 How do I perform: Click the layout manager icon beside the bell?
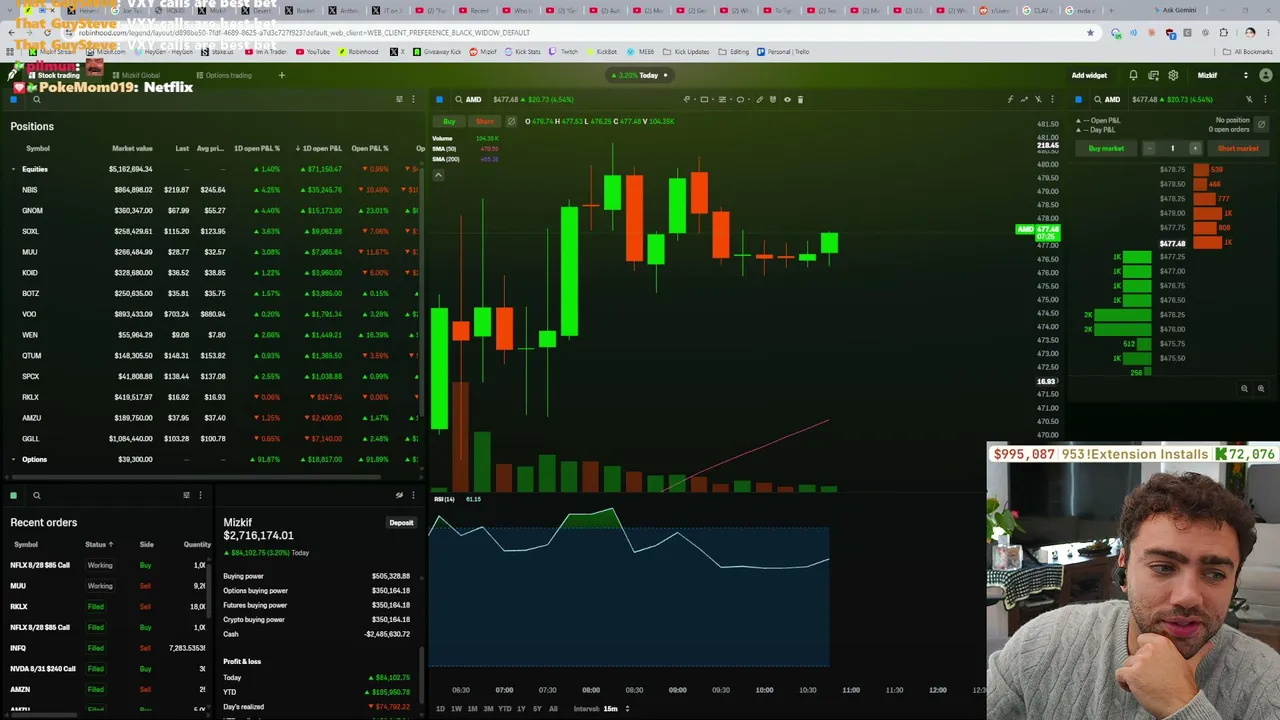1153,75
